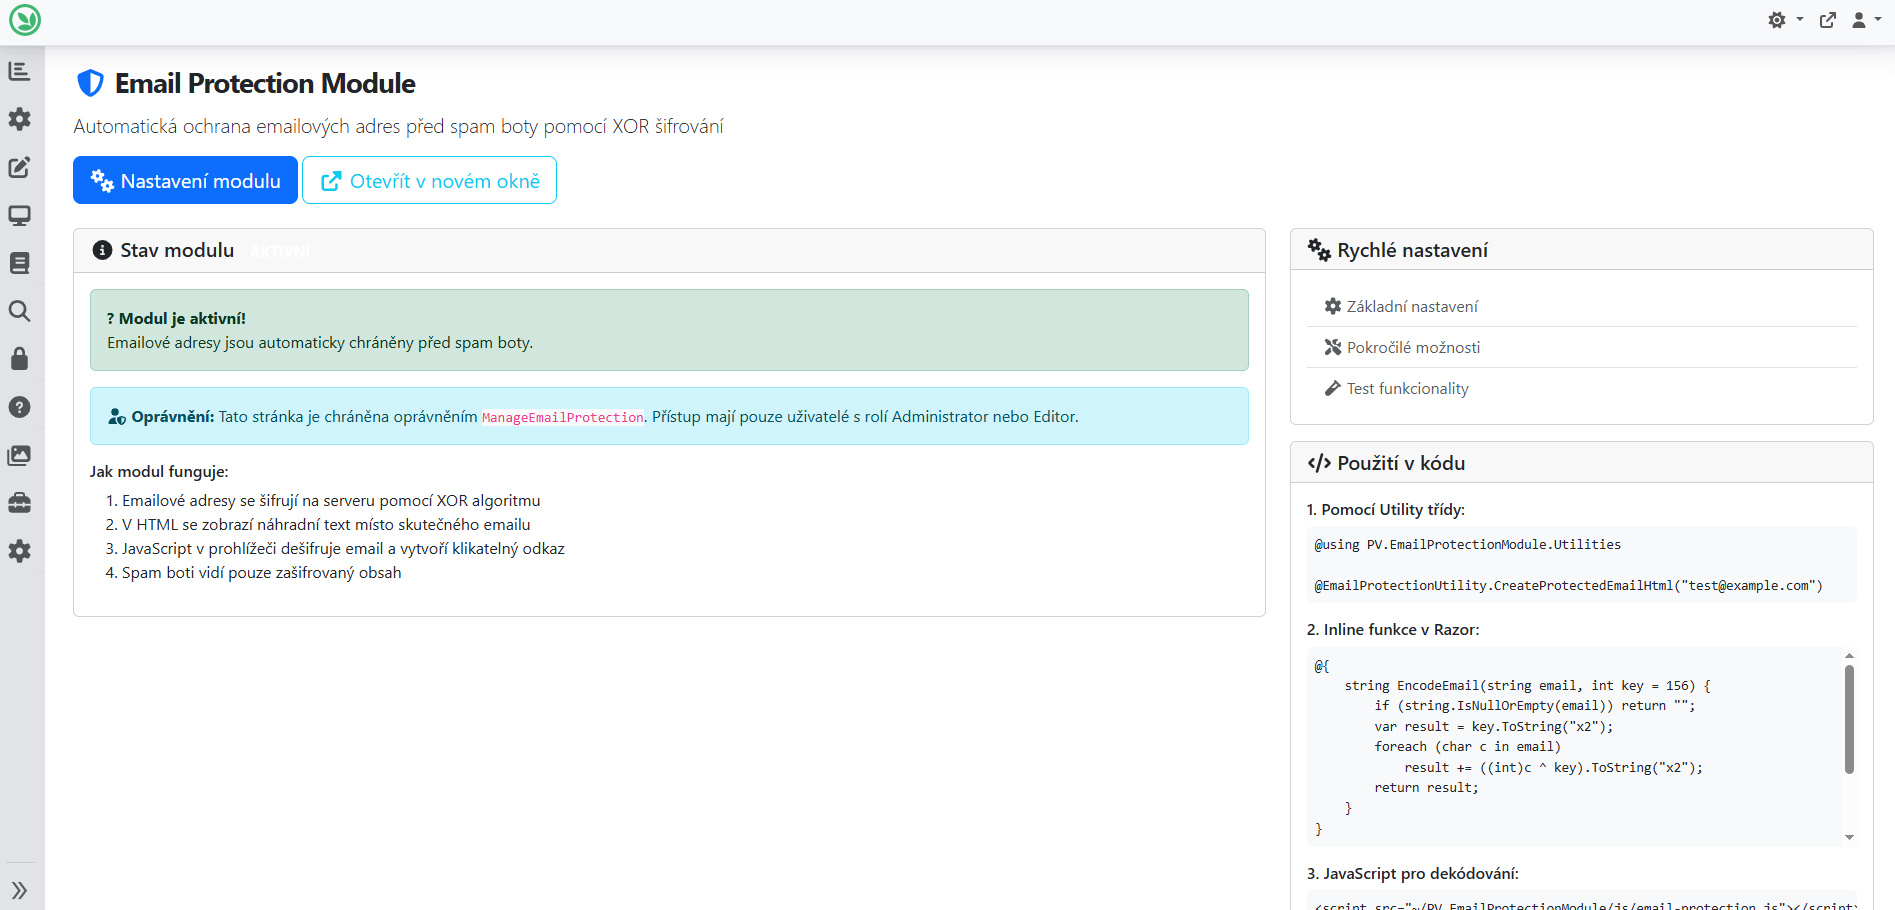
Task: Click list item Spam boti vidí pouze zašifrovaný obsah
Action: [x=262, y=572]
